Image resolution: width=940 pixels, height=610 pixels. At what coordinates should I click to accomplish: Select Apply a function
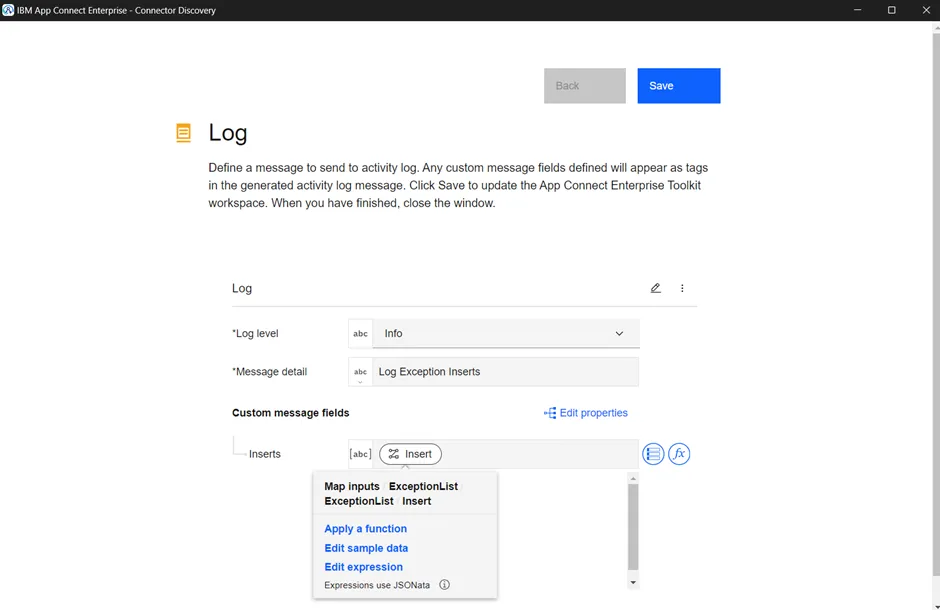366,529
